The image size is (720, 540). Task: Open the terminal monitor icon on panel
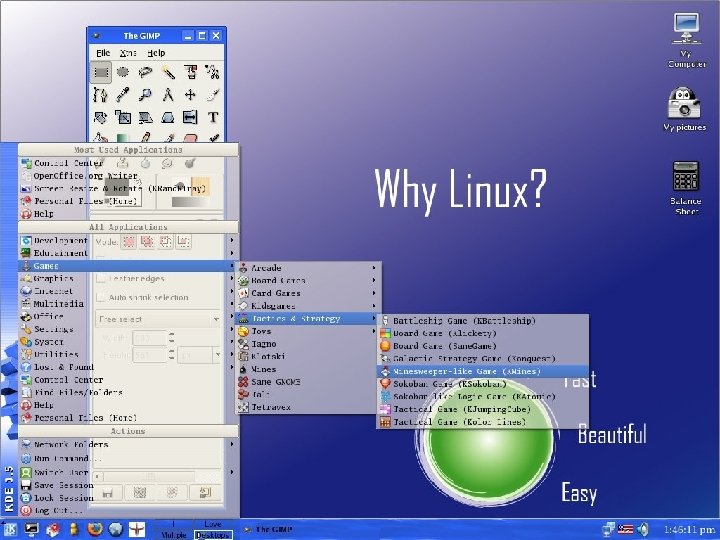pyautogui.click(x=32, y=529)
